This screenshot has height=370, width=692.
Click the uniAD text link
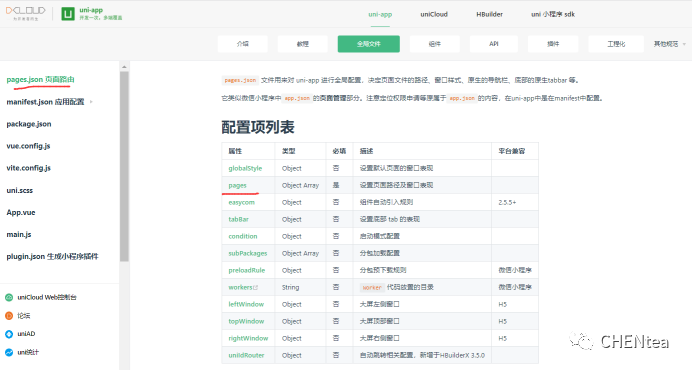point(26,334)
